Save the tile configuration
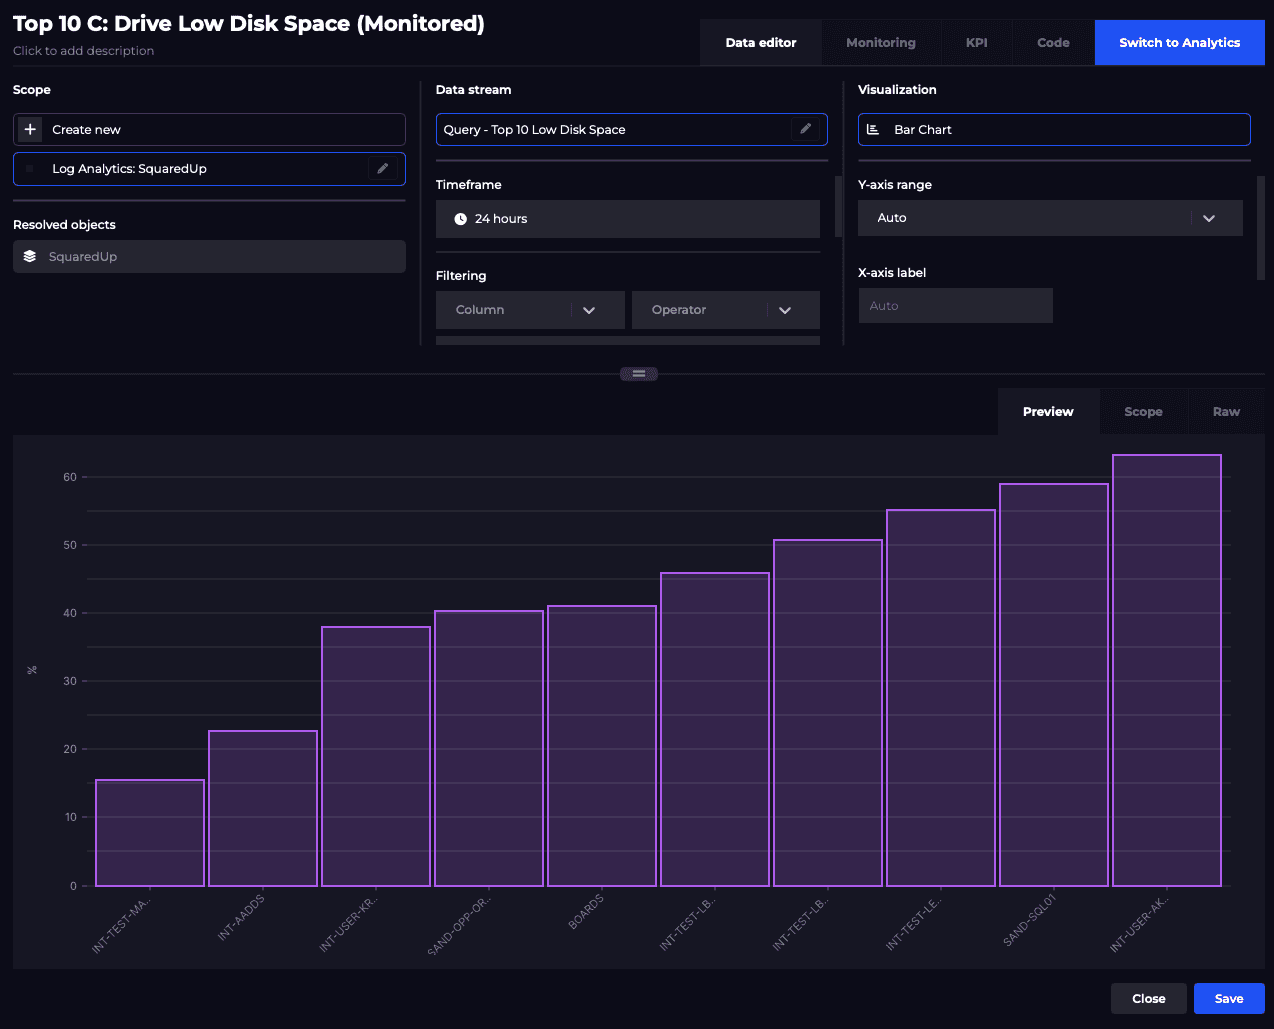The width and height of the screenshot is (1274, 1029). click(x=1228, y=998)
